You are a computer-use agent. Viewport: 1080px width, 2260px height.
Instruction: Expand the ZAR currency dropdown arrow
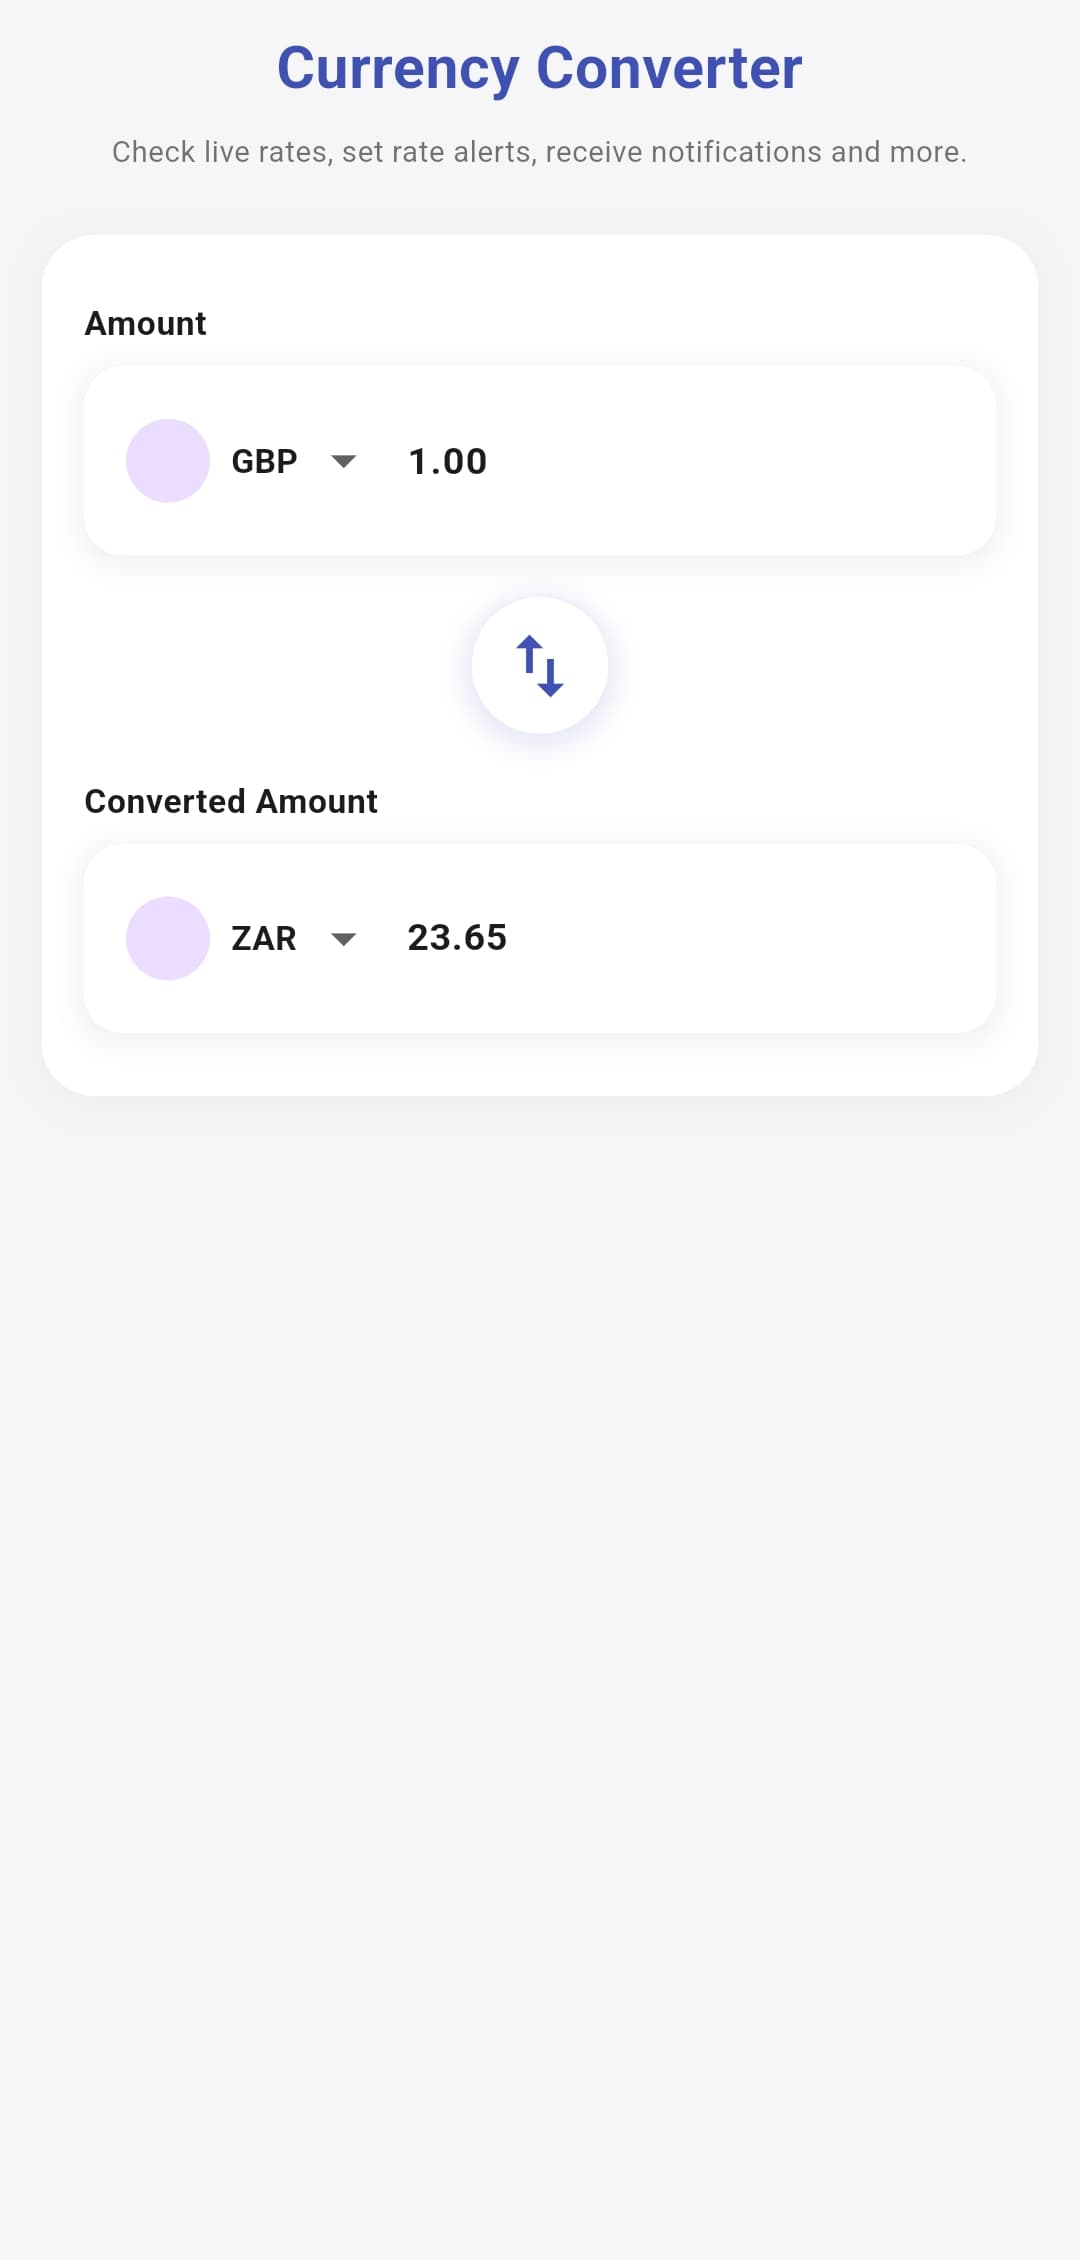click(x=344, y=939)
